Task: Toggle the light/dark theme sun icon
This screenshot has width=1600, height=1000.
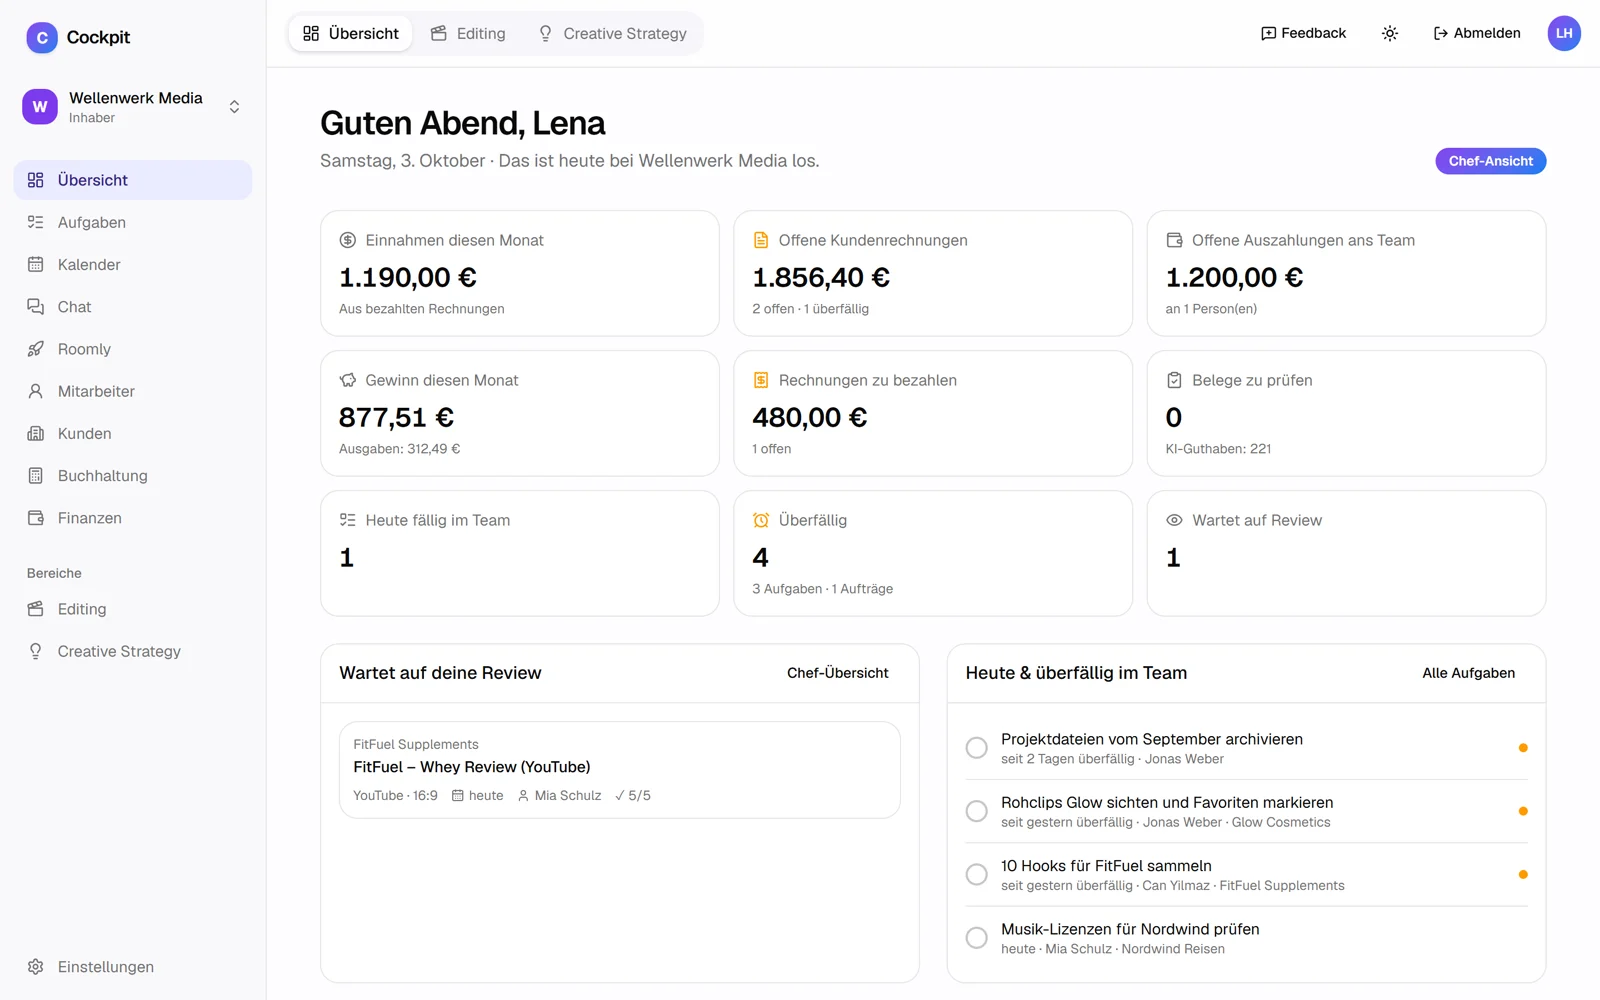Action: (x=1390, y=33)
